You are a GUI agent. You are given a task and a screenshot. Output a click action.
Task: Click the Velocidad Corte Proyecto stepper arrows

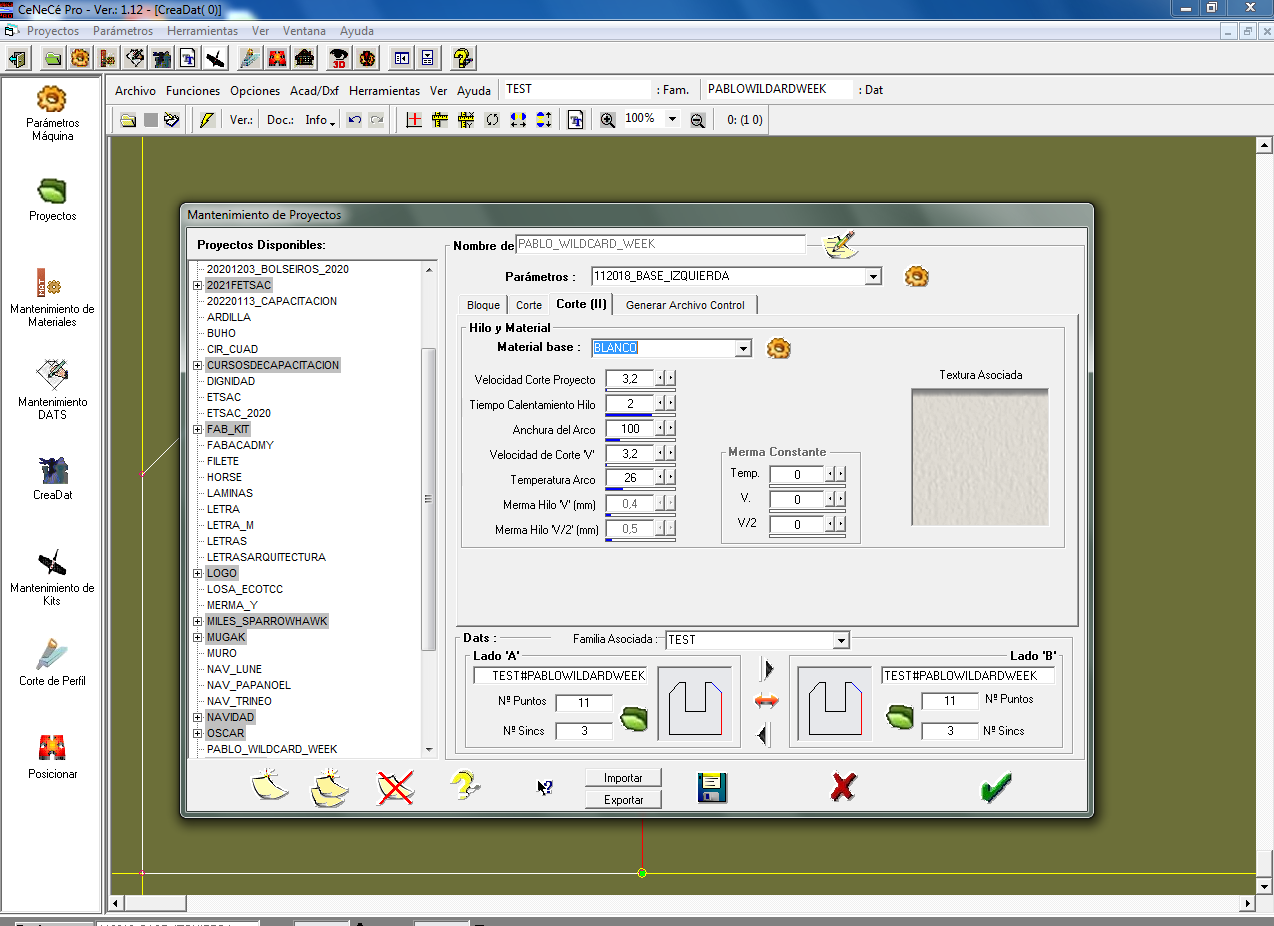point(665,379)
